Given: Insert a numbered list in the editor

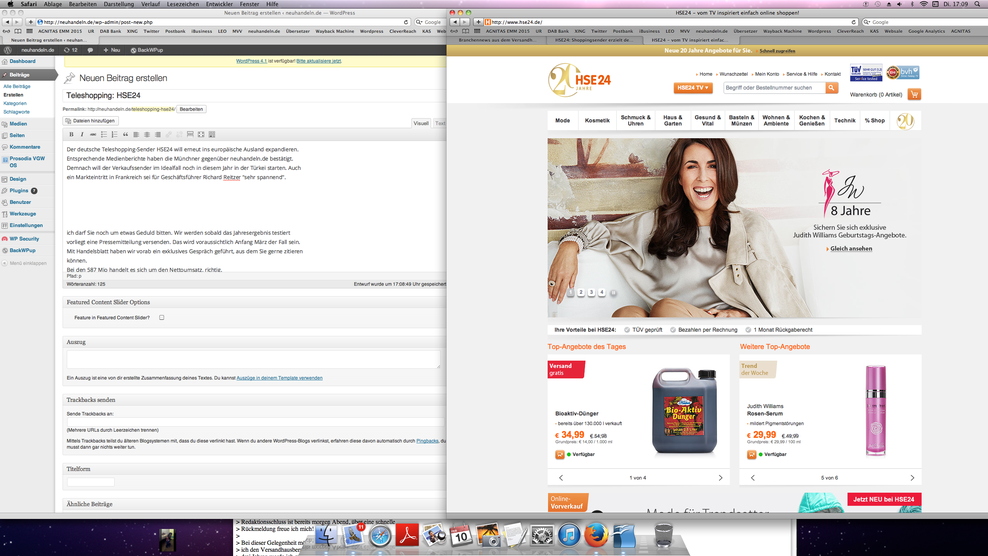Looking at the screenshot, I should click(x=114, y=134).
